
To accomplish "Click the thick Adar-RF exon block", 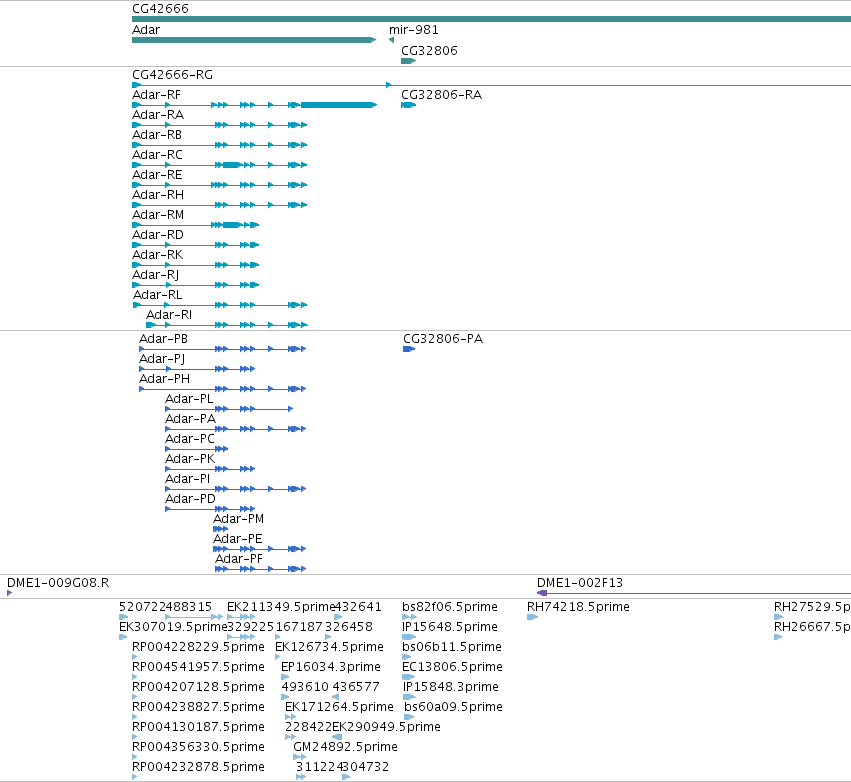I will pyautogui.click(x=338, y=105).
